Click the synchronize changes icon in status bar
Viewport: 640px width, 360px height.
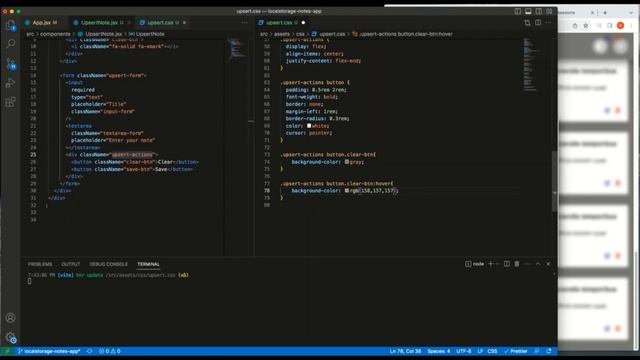coord(89,351)
